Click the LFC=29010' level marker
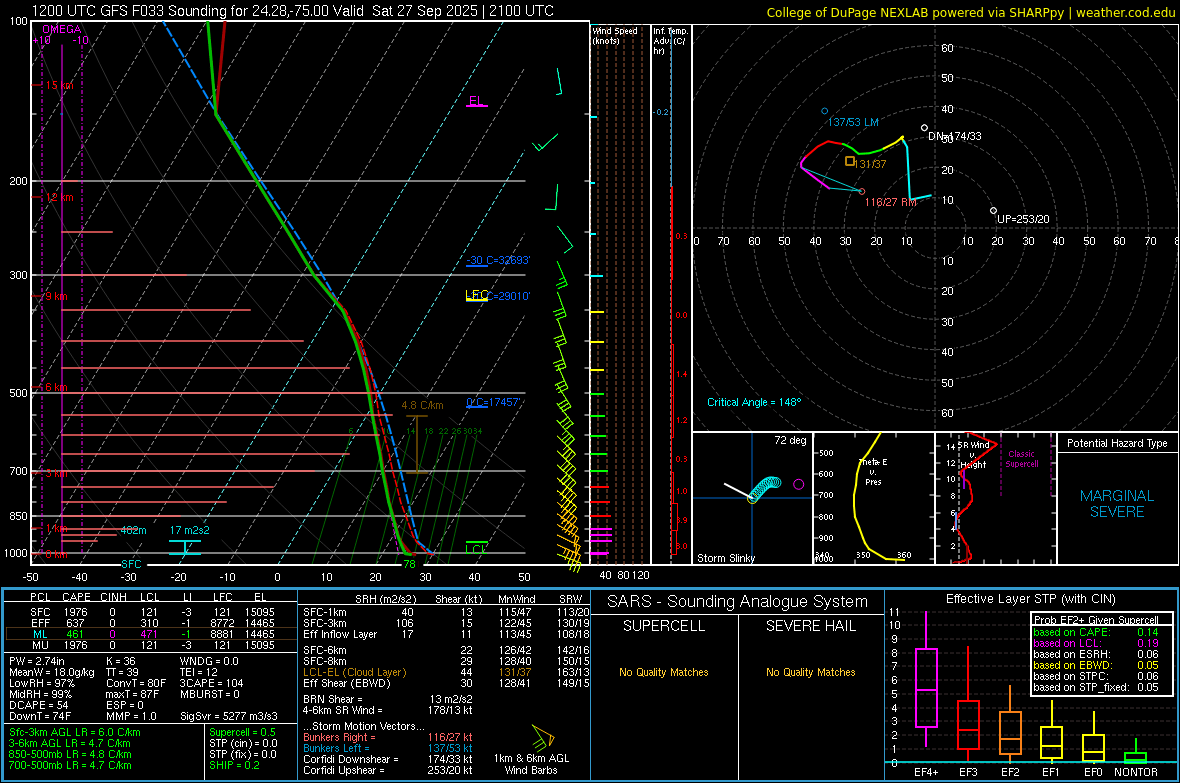Image resolution: width=1180 pixels, height=783 pixels. (x=497, y=296)
